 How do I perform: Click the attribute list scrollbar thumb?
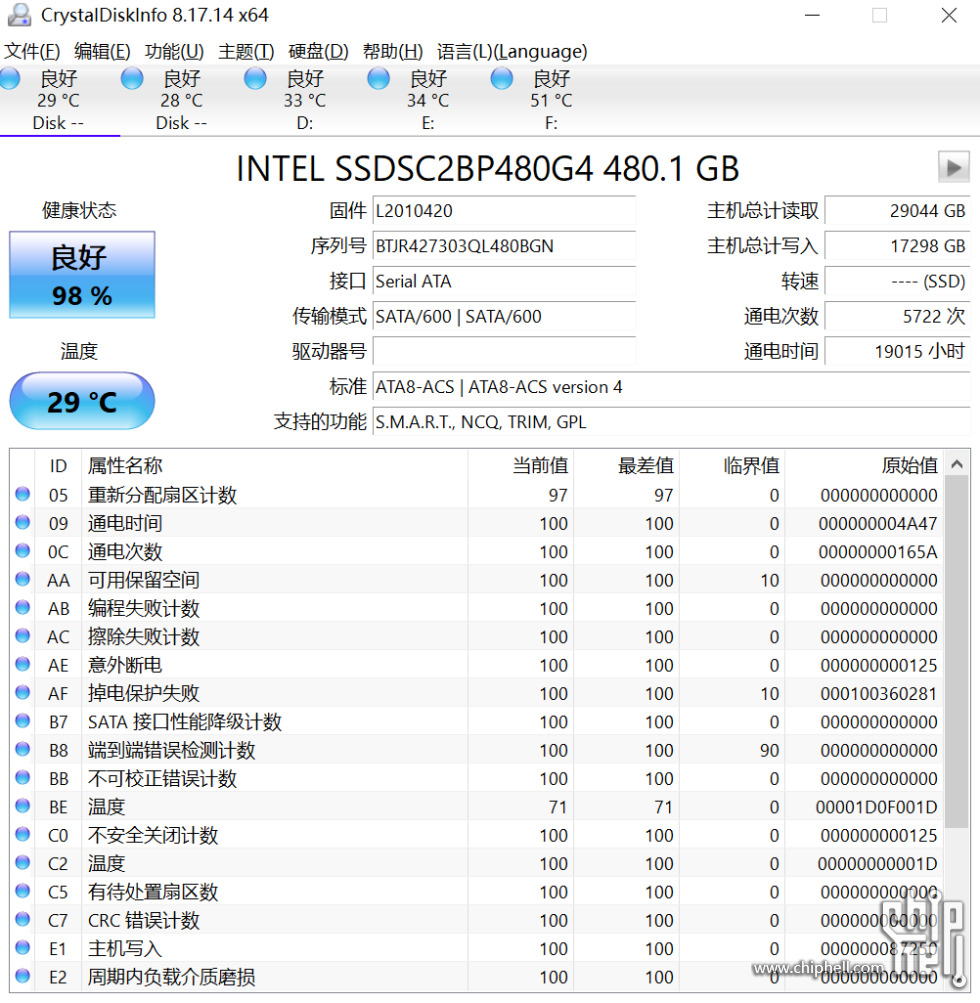tap(957, 652)
